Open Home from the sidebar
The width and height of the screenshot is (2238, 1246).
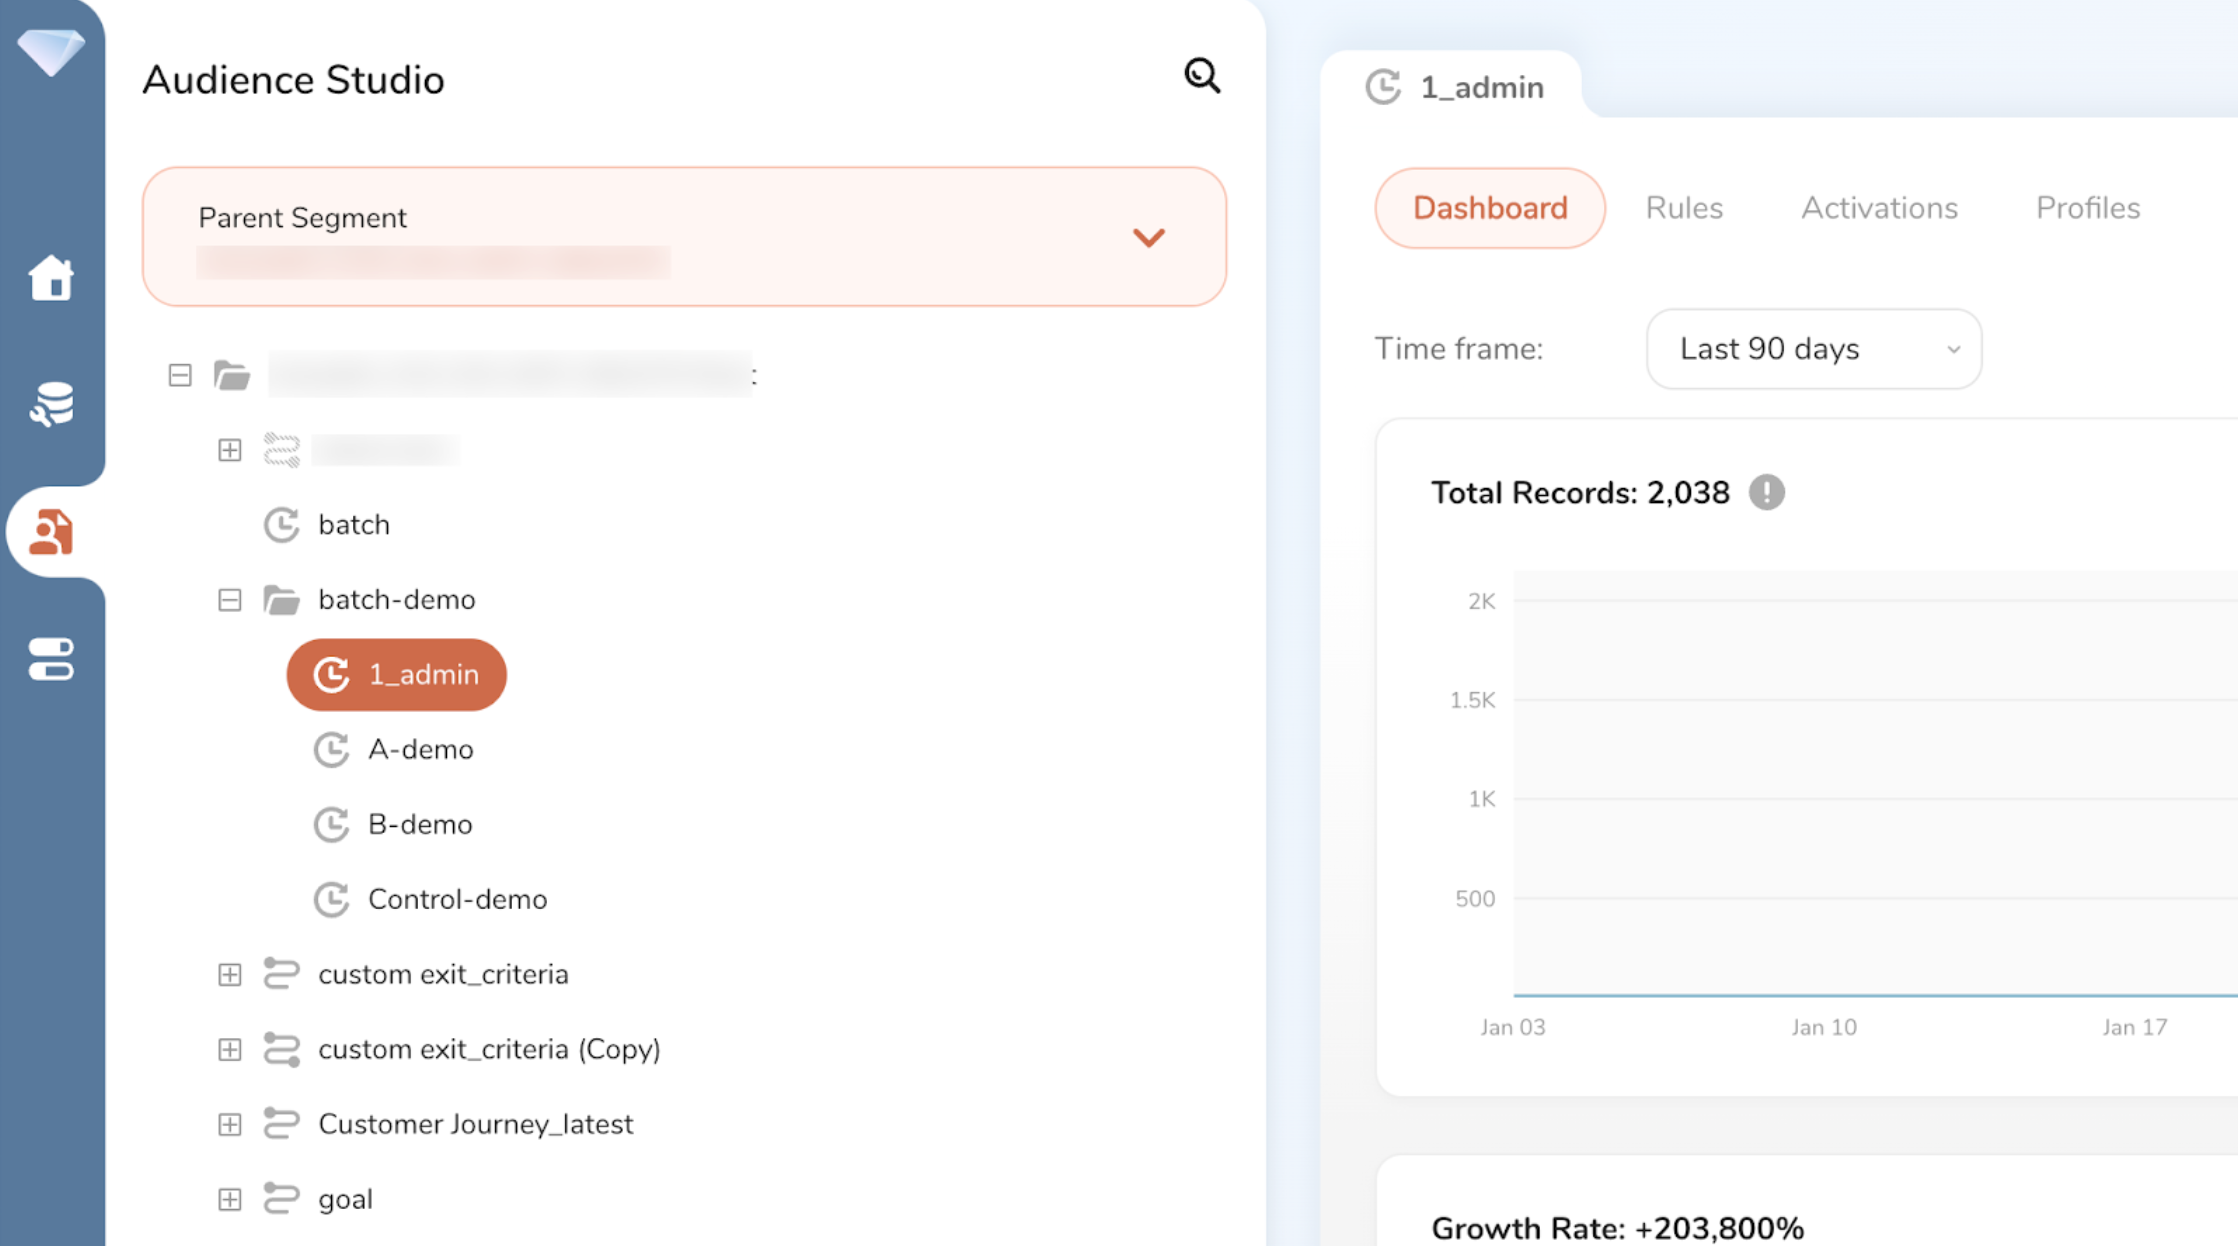click(x=51, y=277)
